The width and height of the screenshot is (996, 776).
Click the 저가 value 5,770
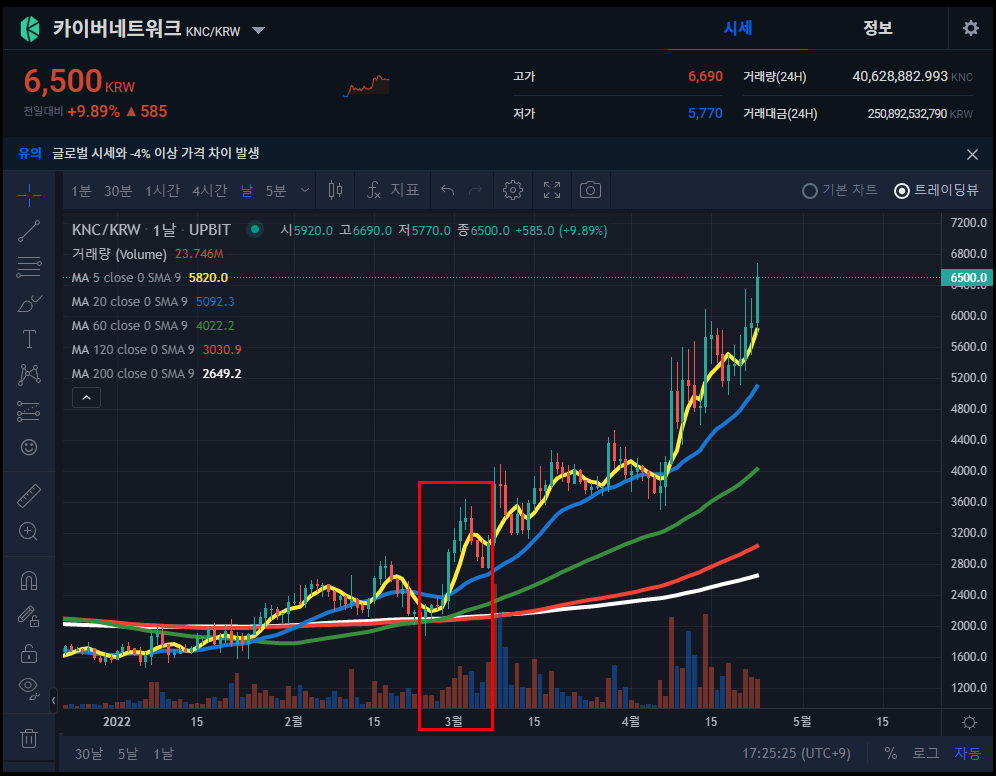tap(705, 113)
